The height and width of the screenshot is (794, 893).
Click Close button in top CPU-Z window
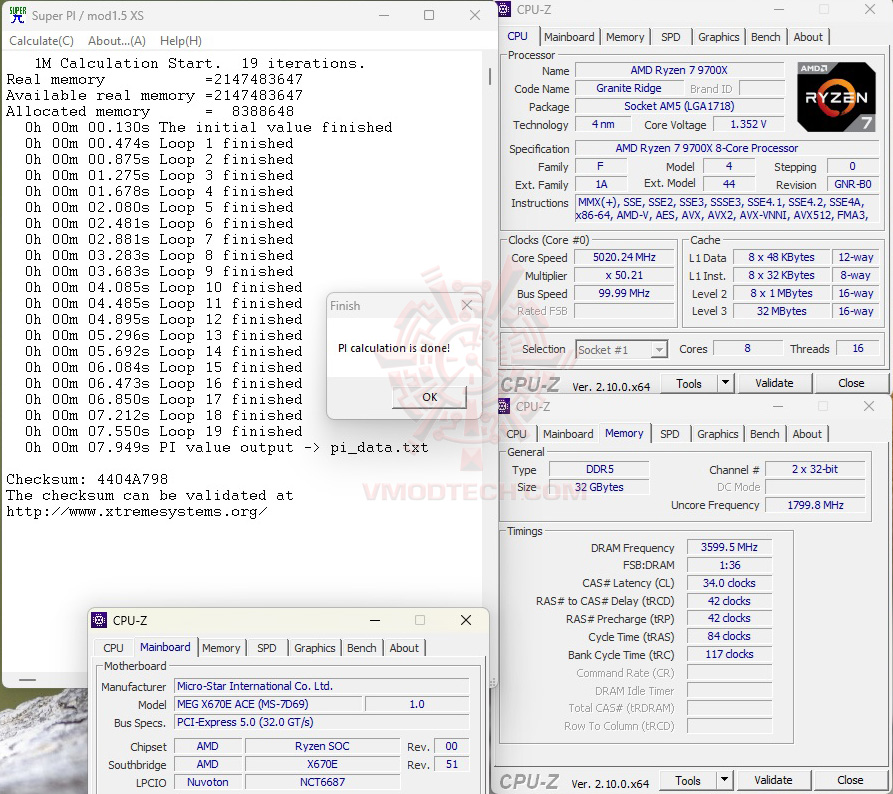(x=851, y=383)
